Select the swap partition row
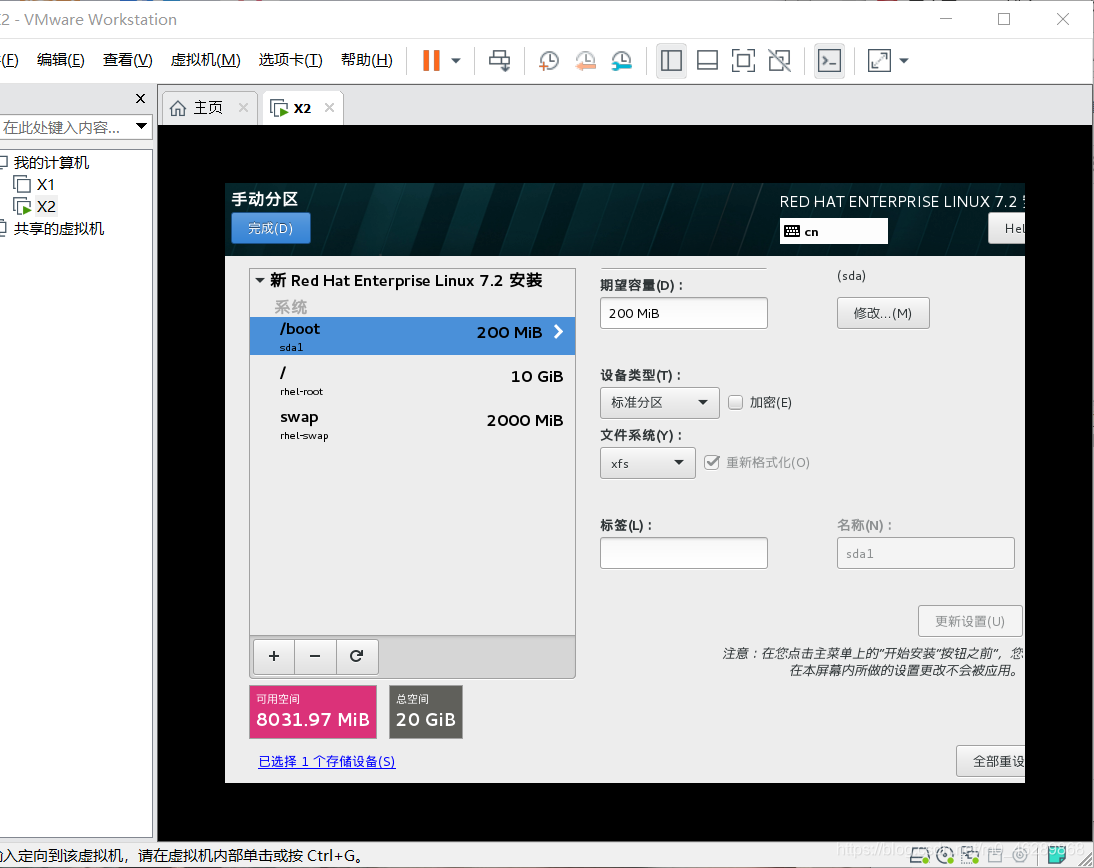The image size is (1094, 868). (412, 424)
